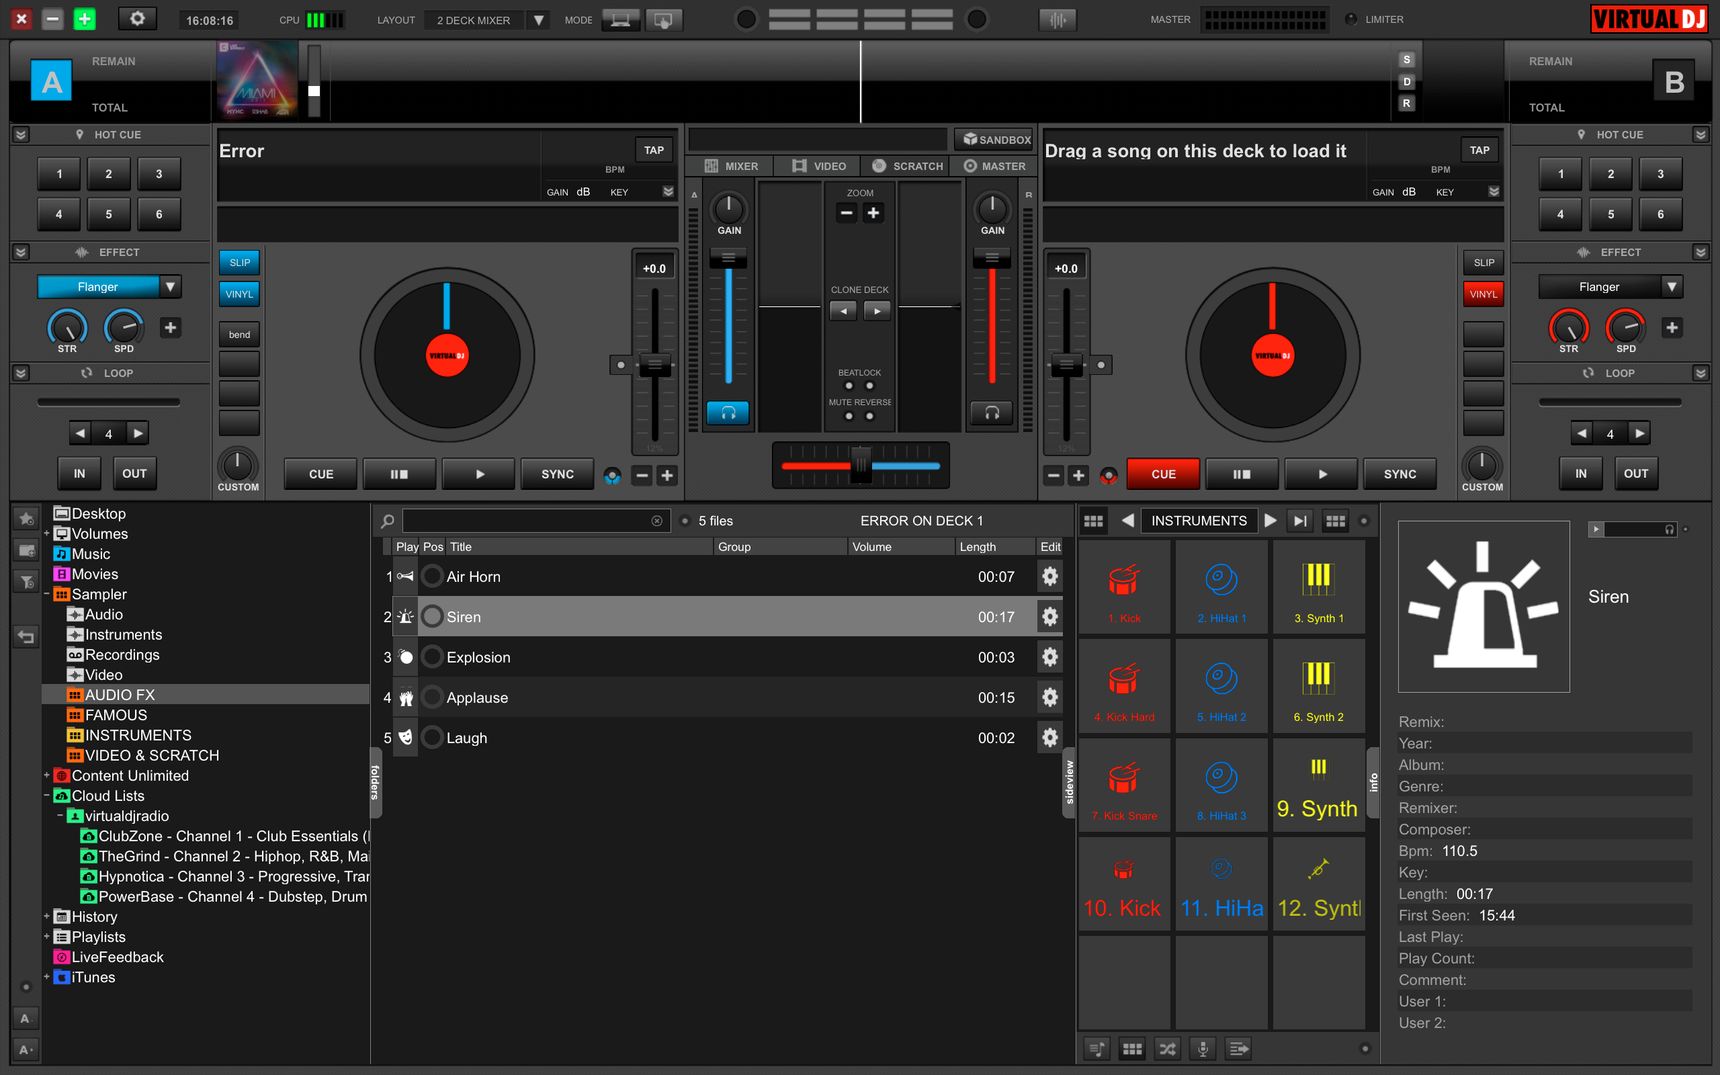
Task: Toggle SYNC on deck A
Action: (557, 474)
